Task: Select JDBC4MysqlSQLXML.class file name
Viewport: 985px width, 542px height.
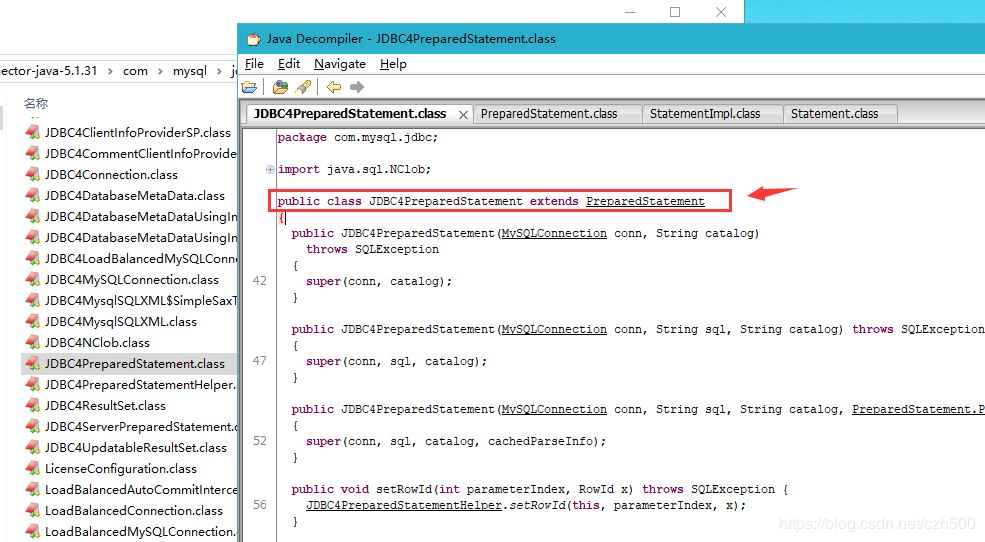Action: coord(121,322)
